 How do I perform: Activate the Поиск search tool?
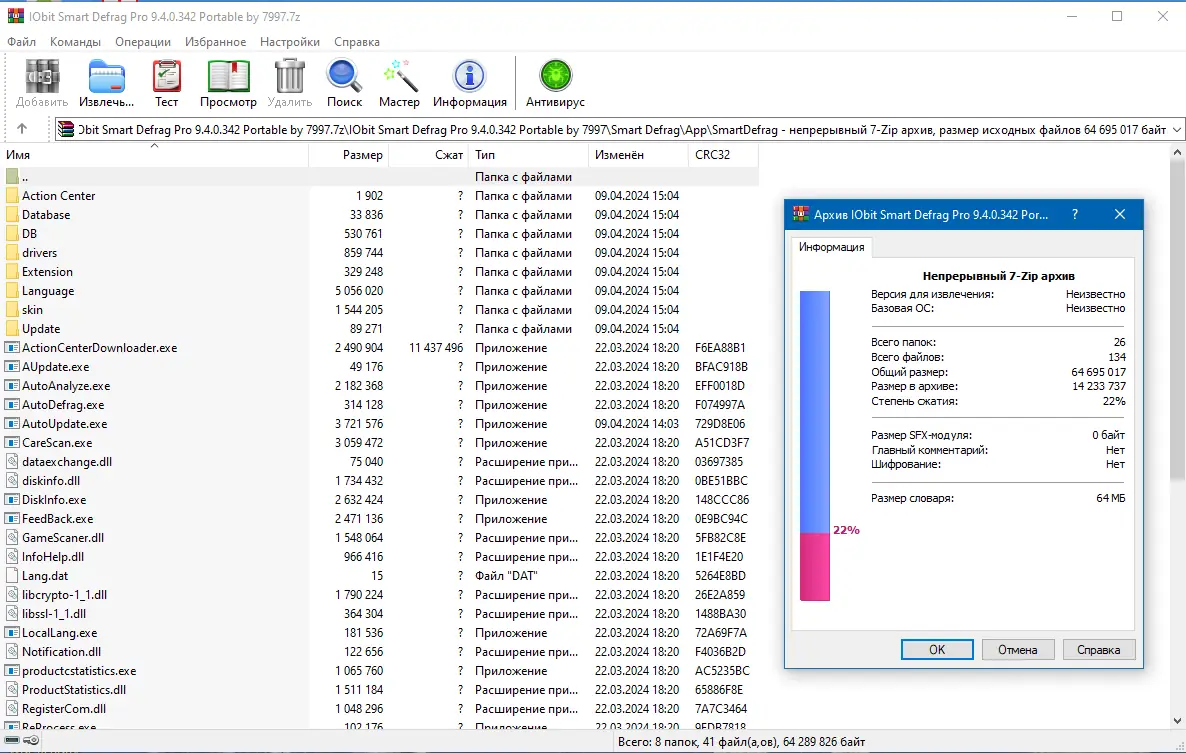pos(344,80)
